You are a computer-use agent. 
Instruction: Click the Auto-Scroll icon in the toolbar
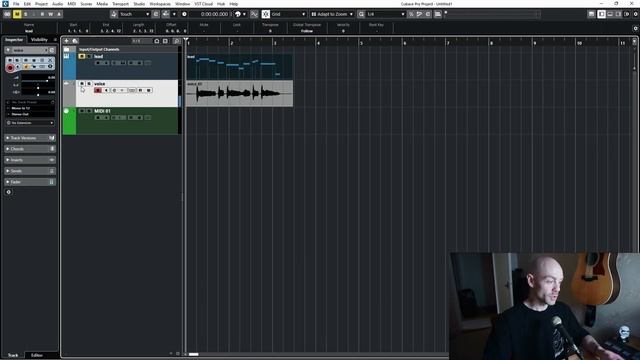point(165,14)
